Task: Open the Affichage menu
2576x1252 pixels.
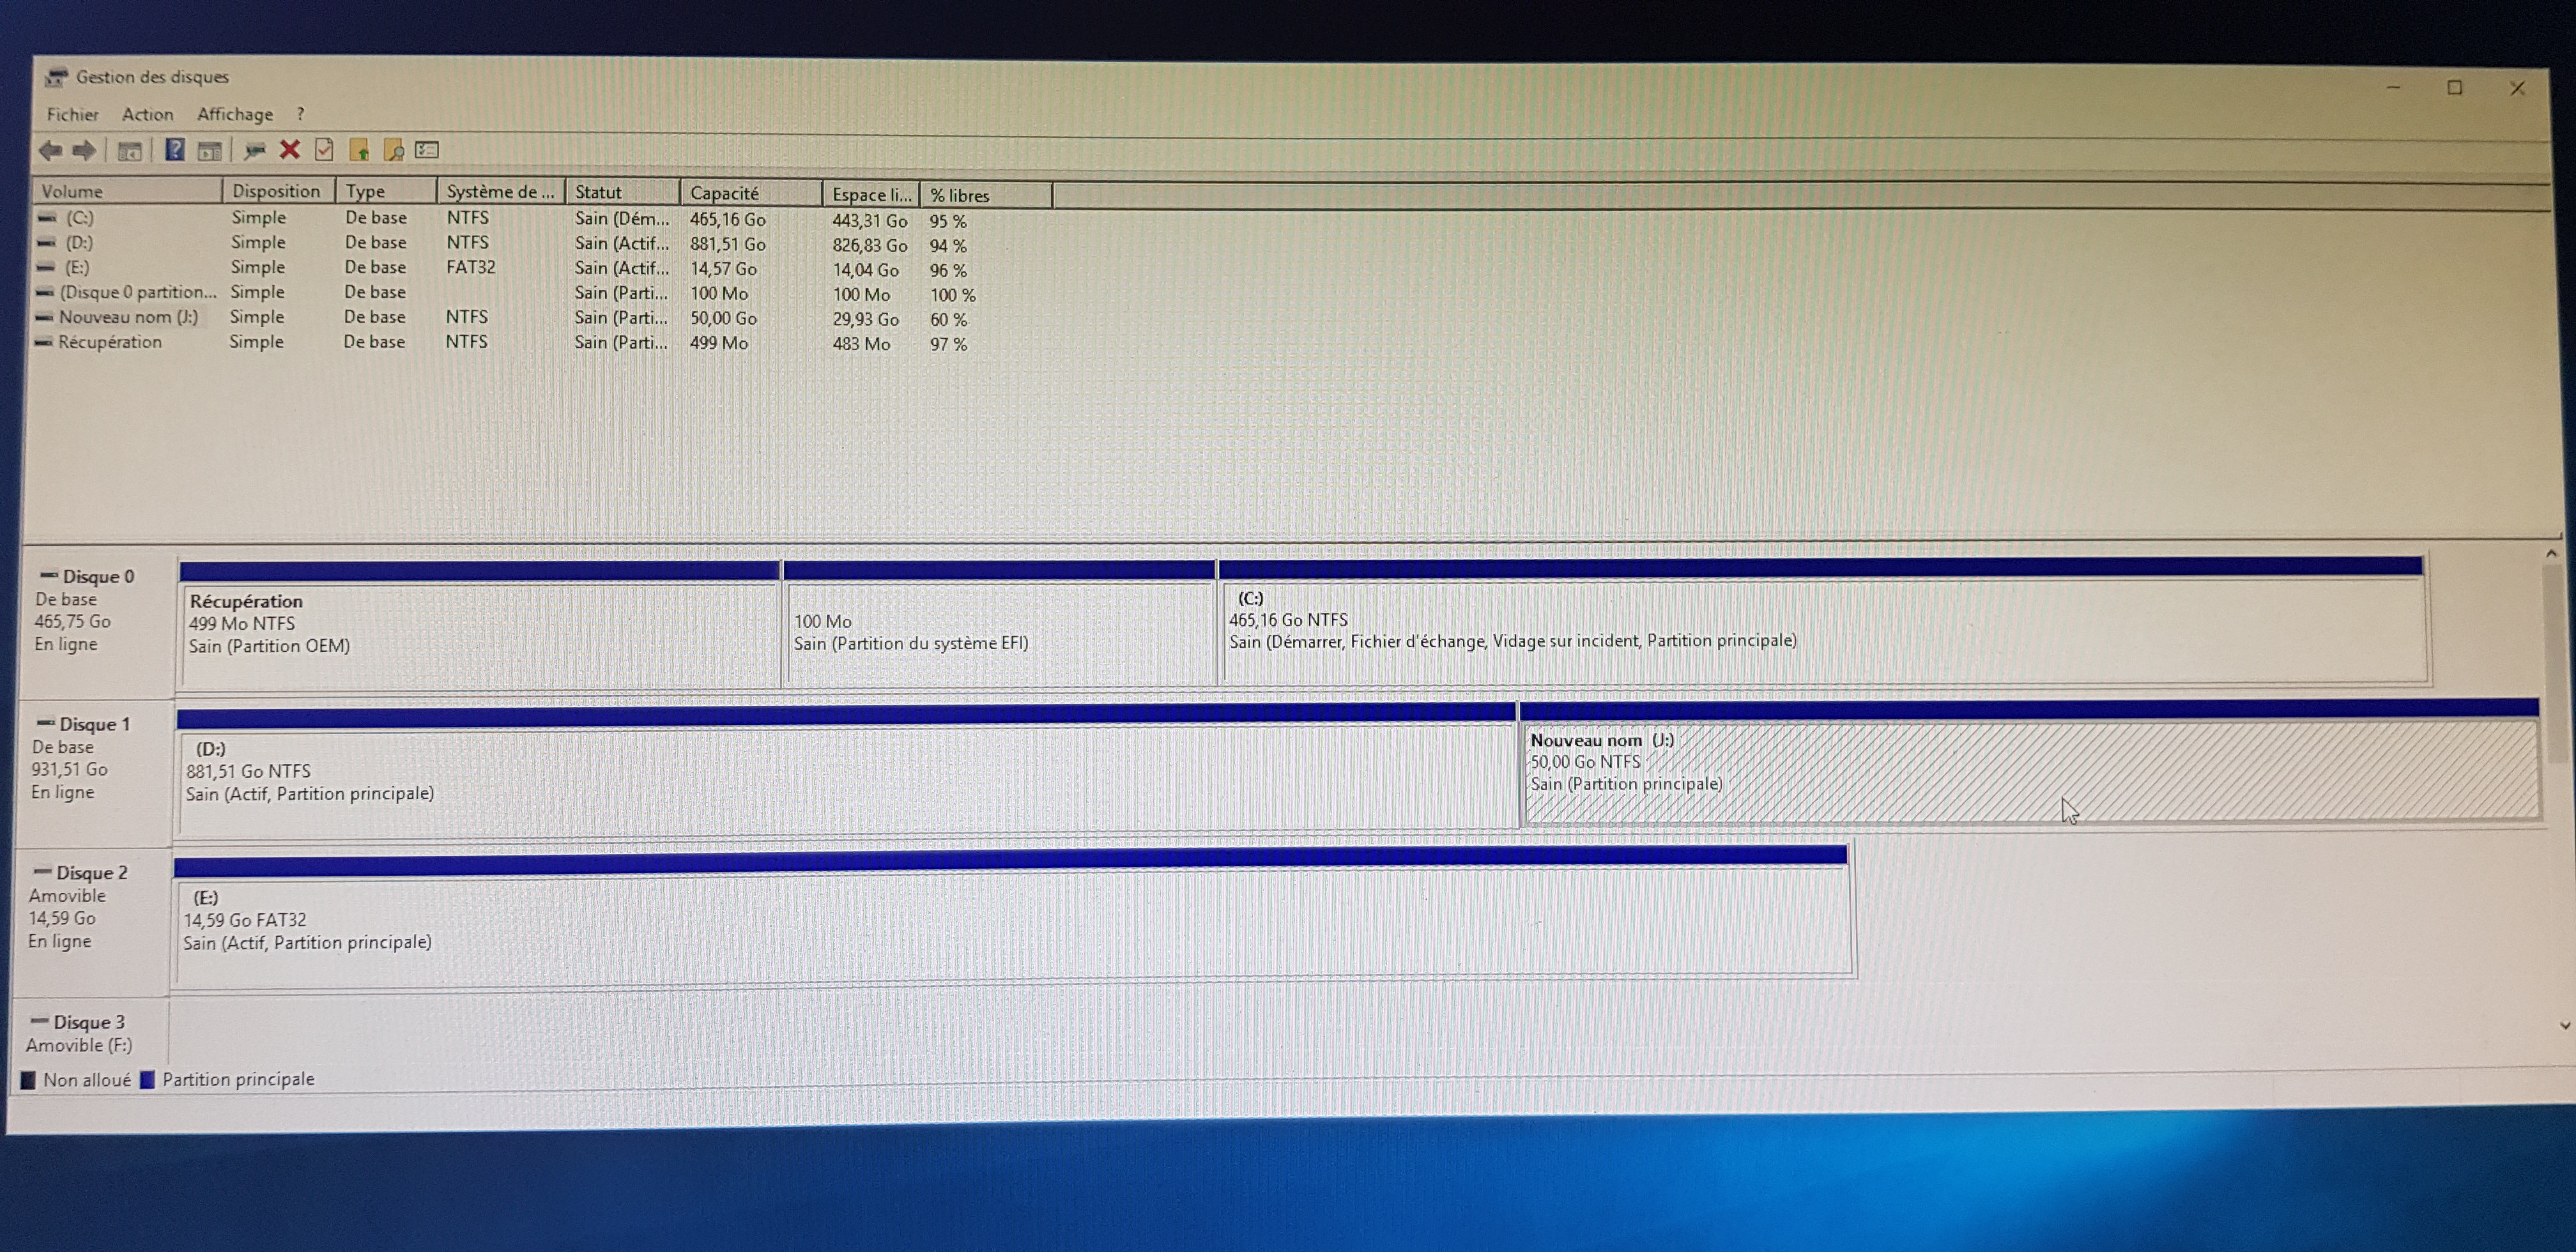Action: pos(235,114)
